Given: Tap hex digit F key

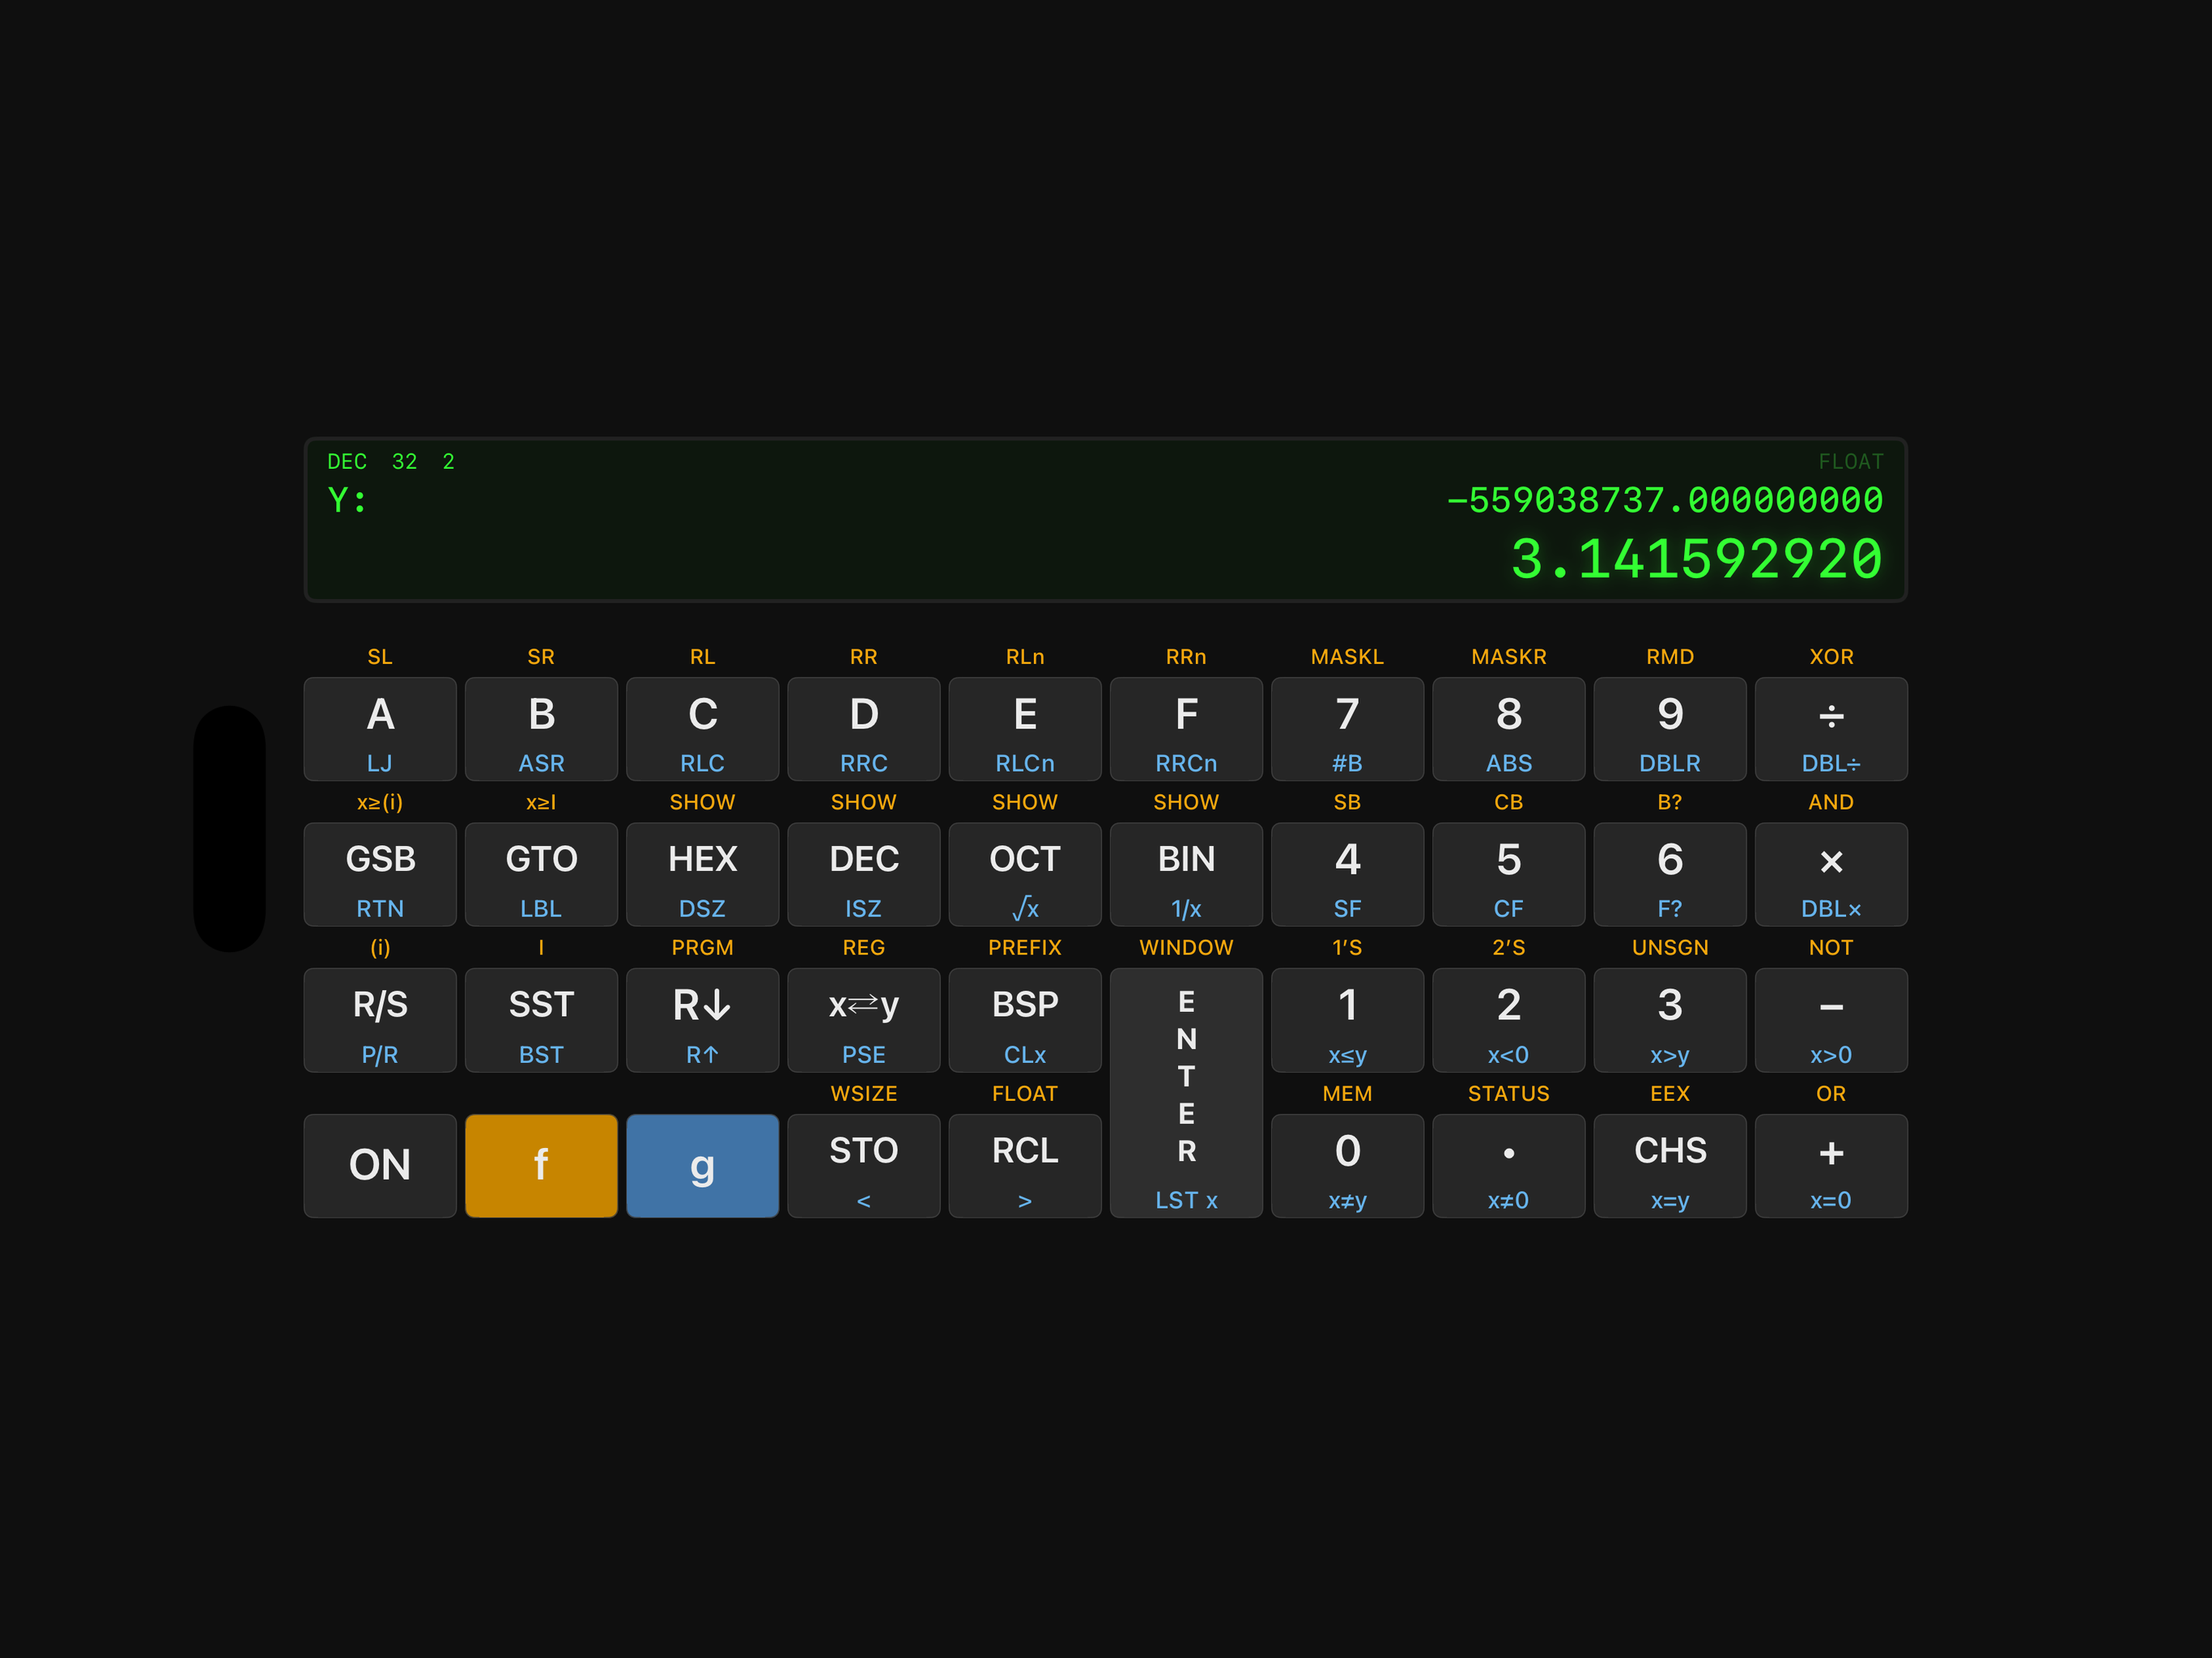Looking at the screenshot, I should click(1186, 729).
